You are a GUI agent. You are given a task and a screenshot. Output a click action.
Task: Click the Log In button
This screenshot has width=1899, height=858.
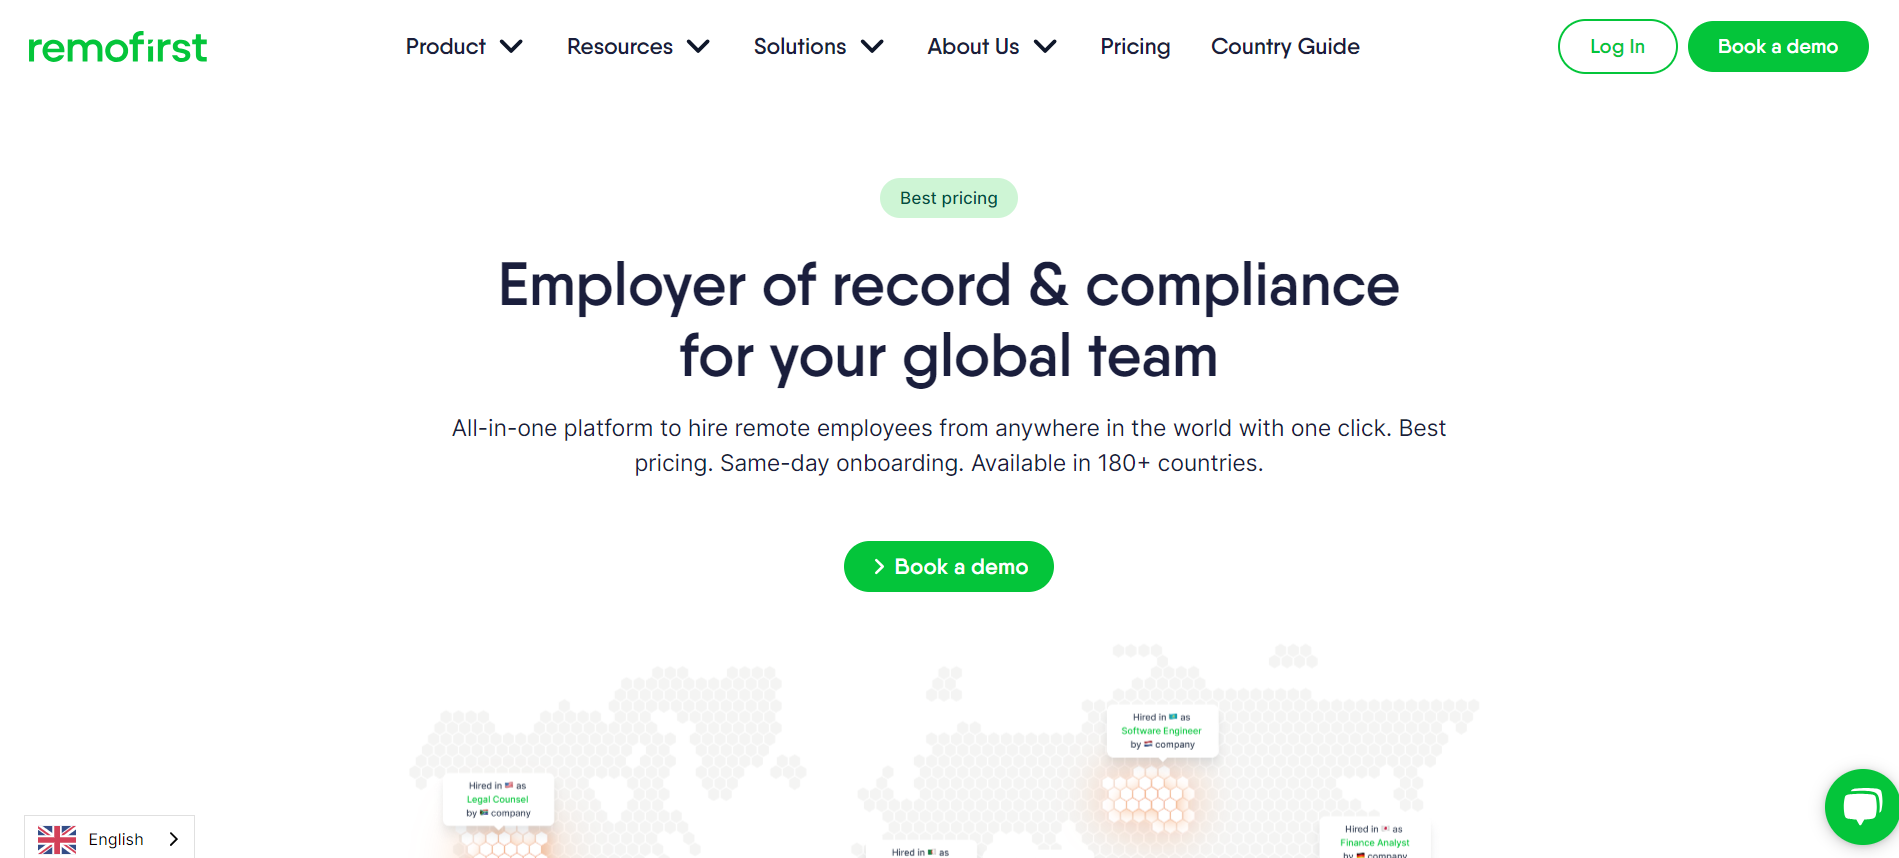click(1617, 47)
